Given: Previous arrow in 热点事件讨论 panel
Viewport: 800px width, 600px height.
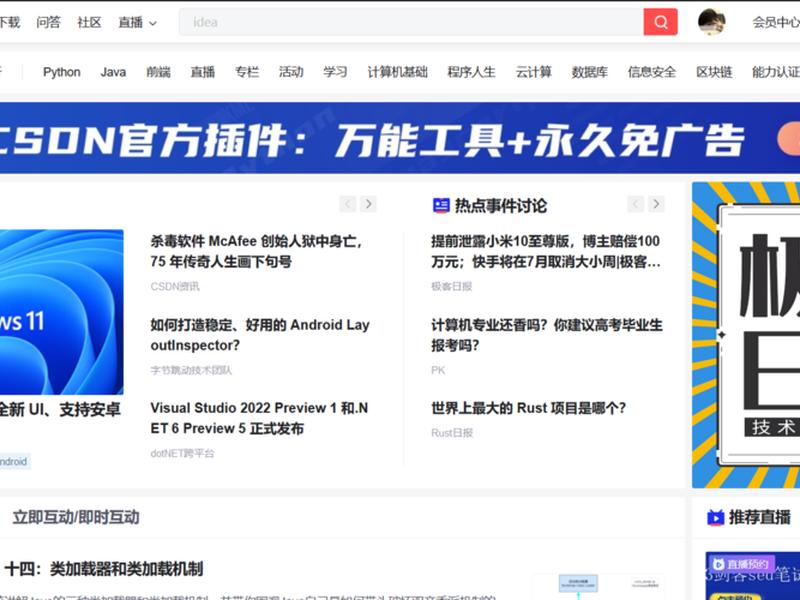Looking at the screenshot, I should pos(635,204).
